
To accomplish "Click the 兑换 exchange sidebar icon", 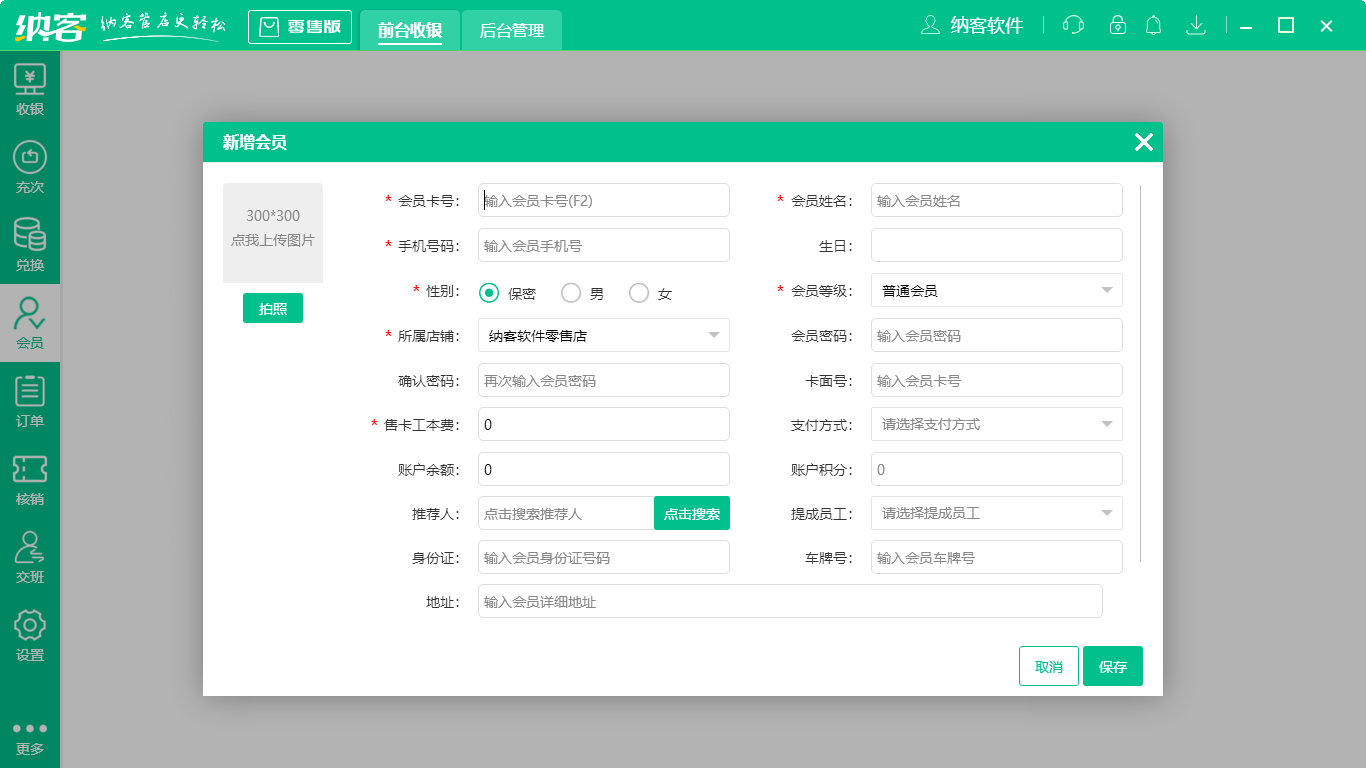I will point(30,243).
